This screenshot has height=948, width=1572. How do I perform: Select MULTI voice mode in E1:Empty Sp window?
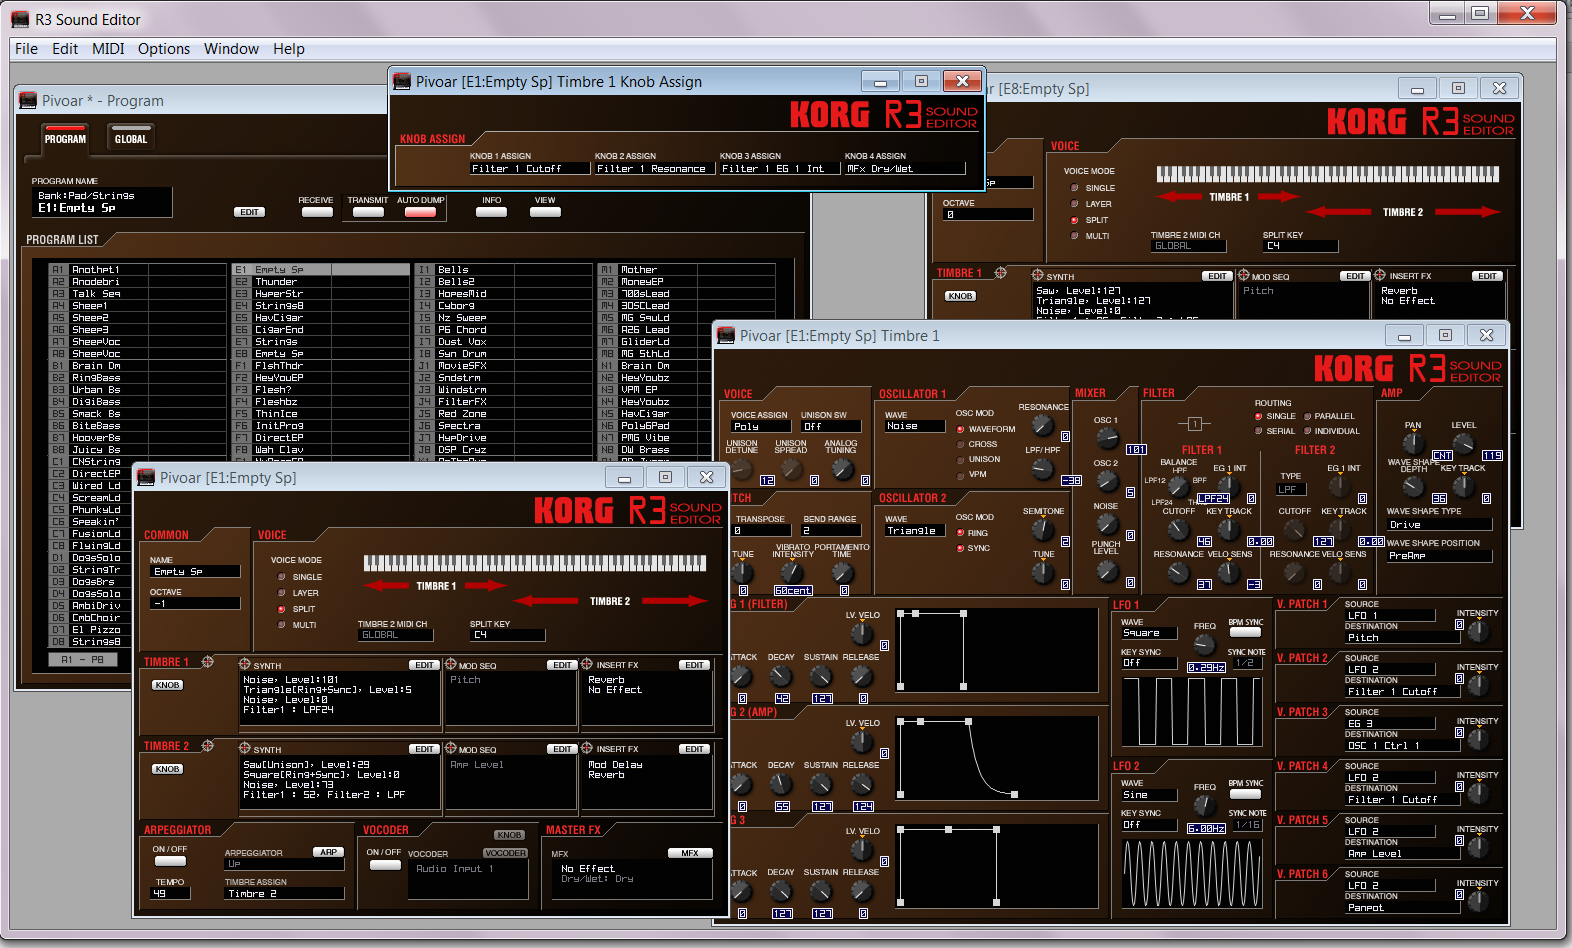tap(282, 625)
